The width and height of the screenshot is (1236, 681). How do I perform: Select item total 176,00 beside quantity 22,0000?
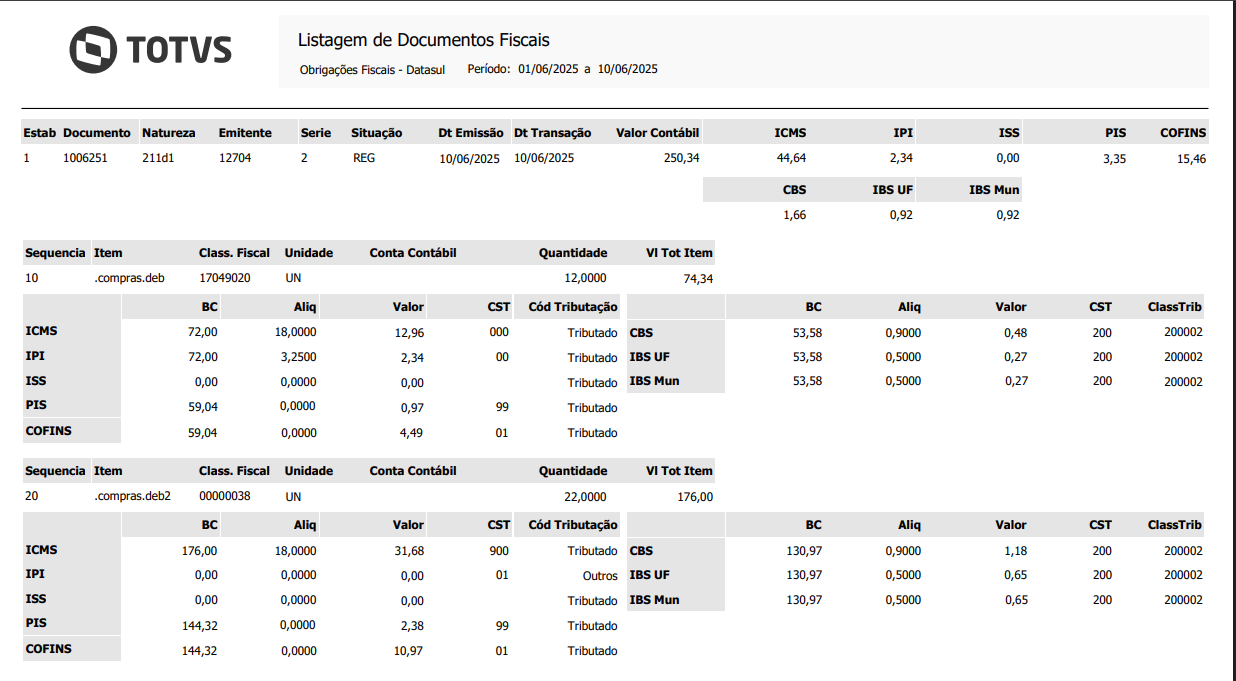[x=695, y=497]
